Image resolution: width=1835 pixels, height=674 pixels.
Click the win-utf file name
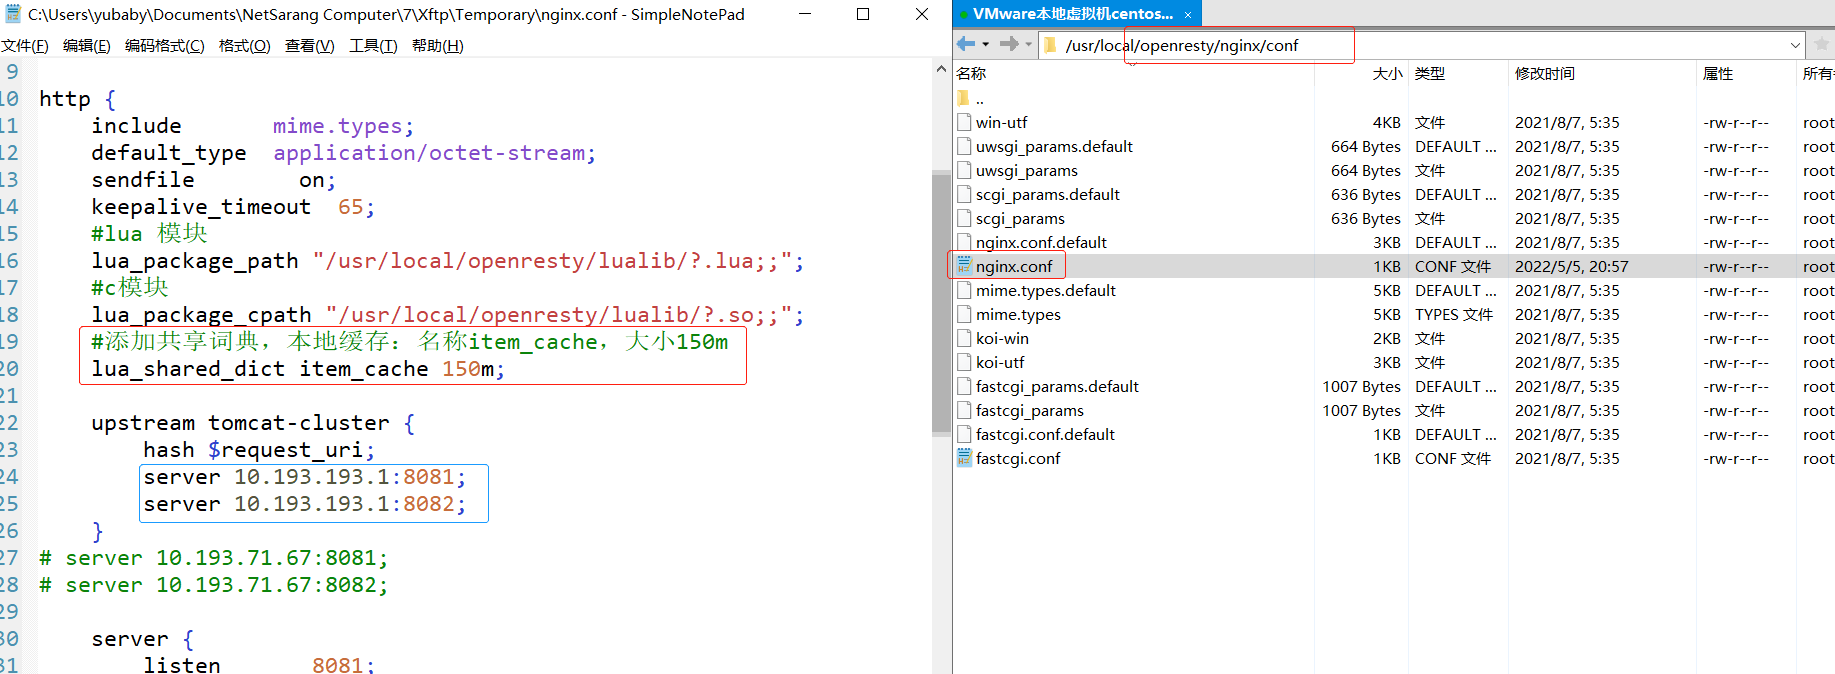coord(1001,122)
